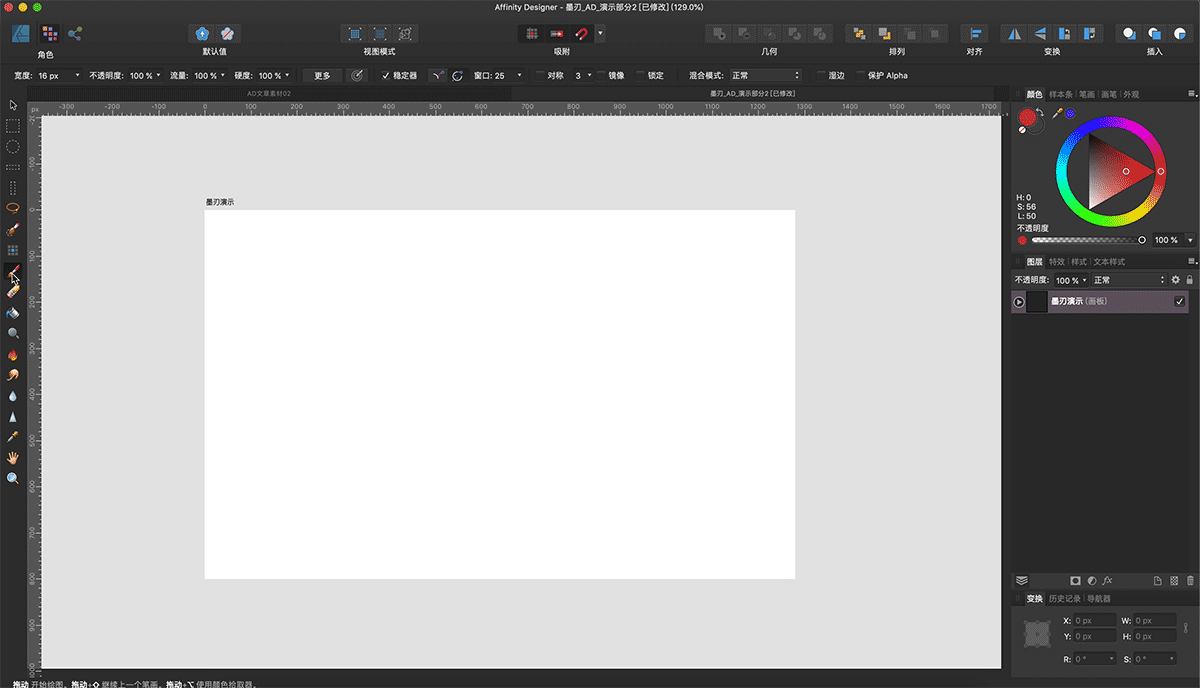
Task: Switch to the 样本条 swatches tab
Action: [1060, 94]
